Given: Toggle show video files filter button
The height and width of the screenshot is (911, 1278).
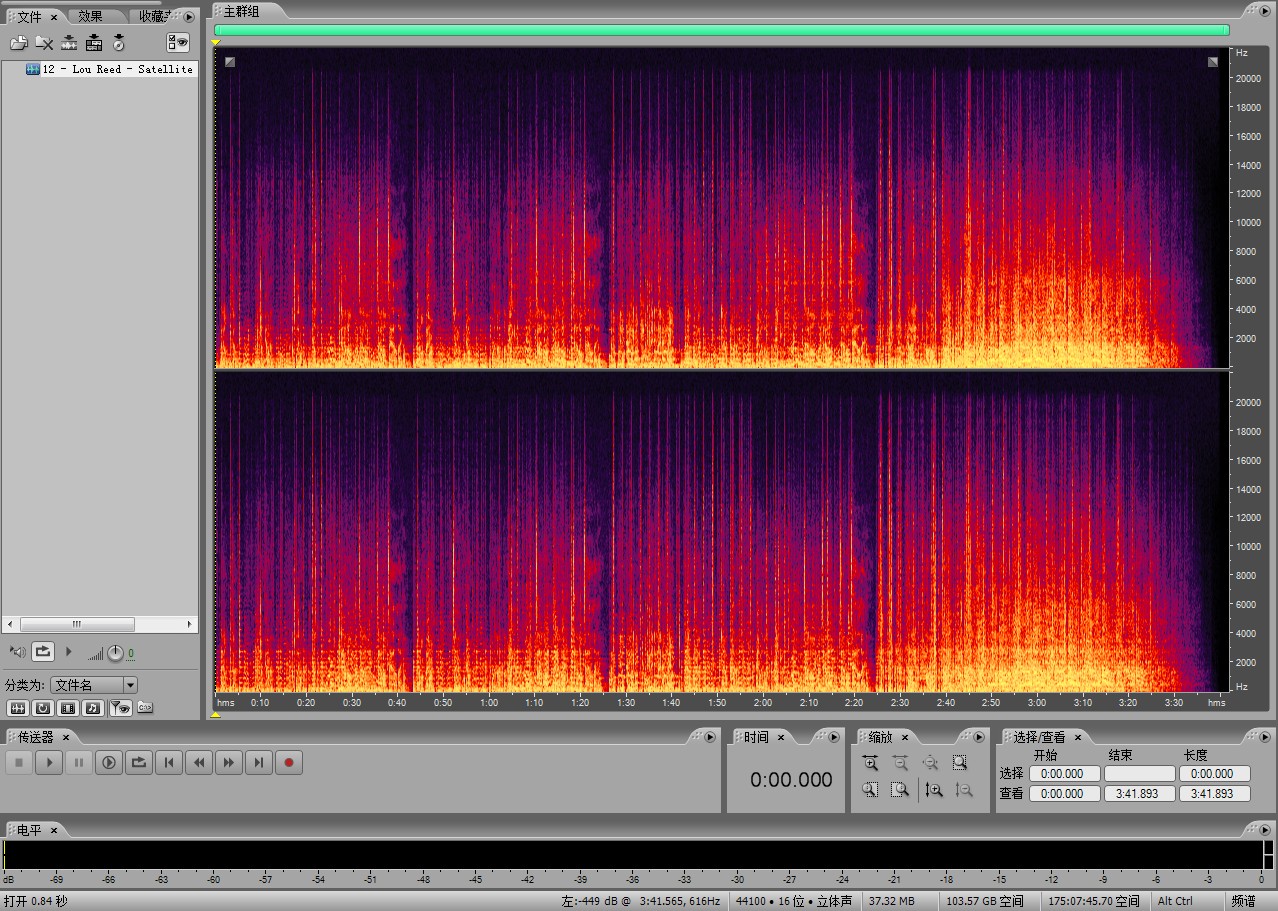Looking at the screenshot, I should coord(68,708).
